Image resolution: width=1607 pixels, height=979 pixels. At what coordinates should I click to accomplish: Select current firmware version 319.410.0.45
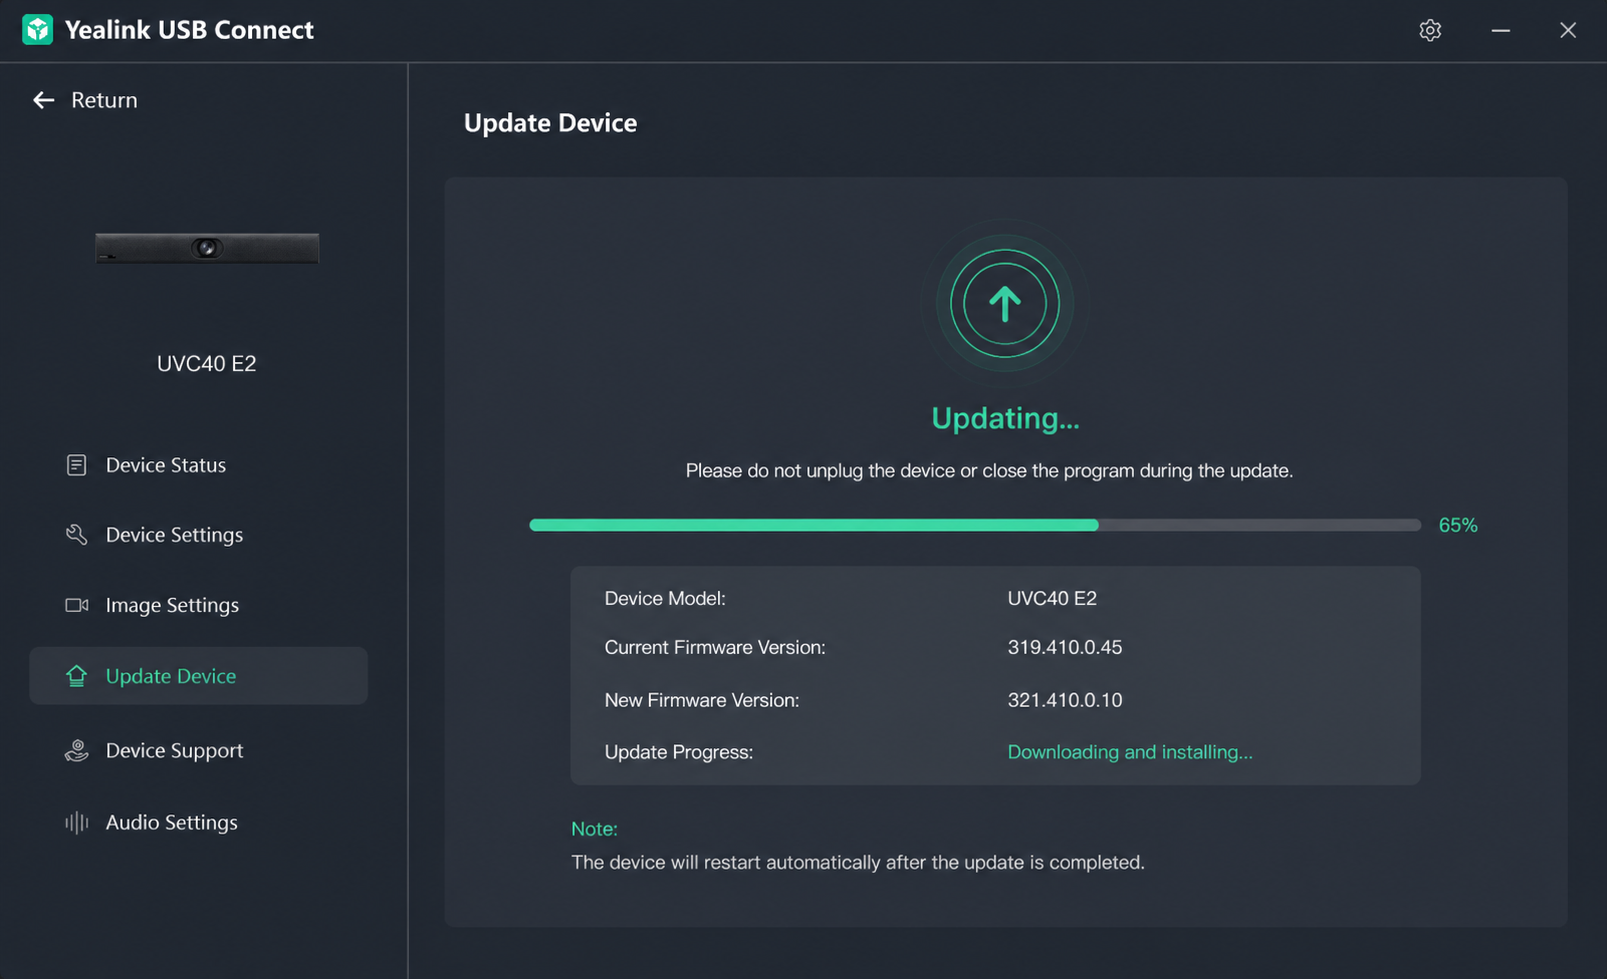click(x=1065, y=647)
